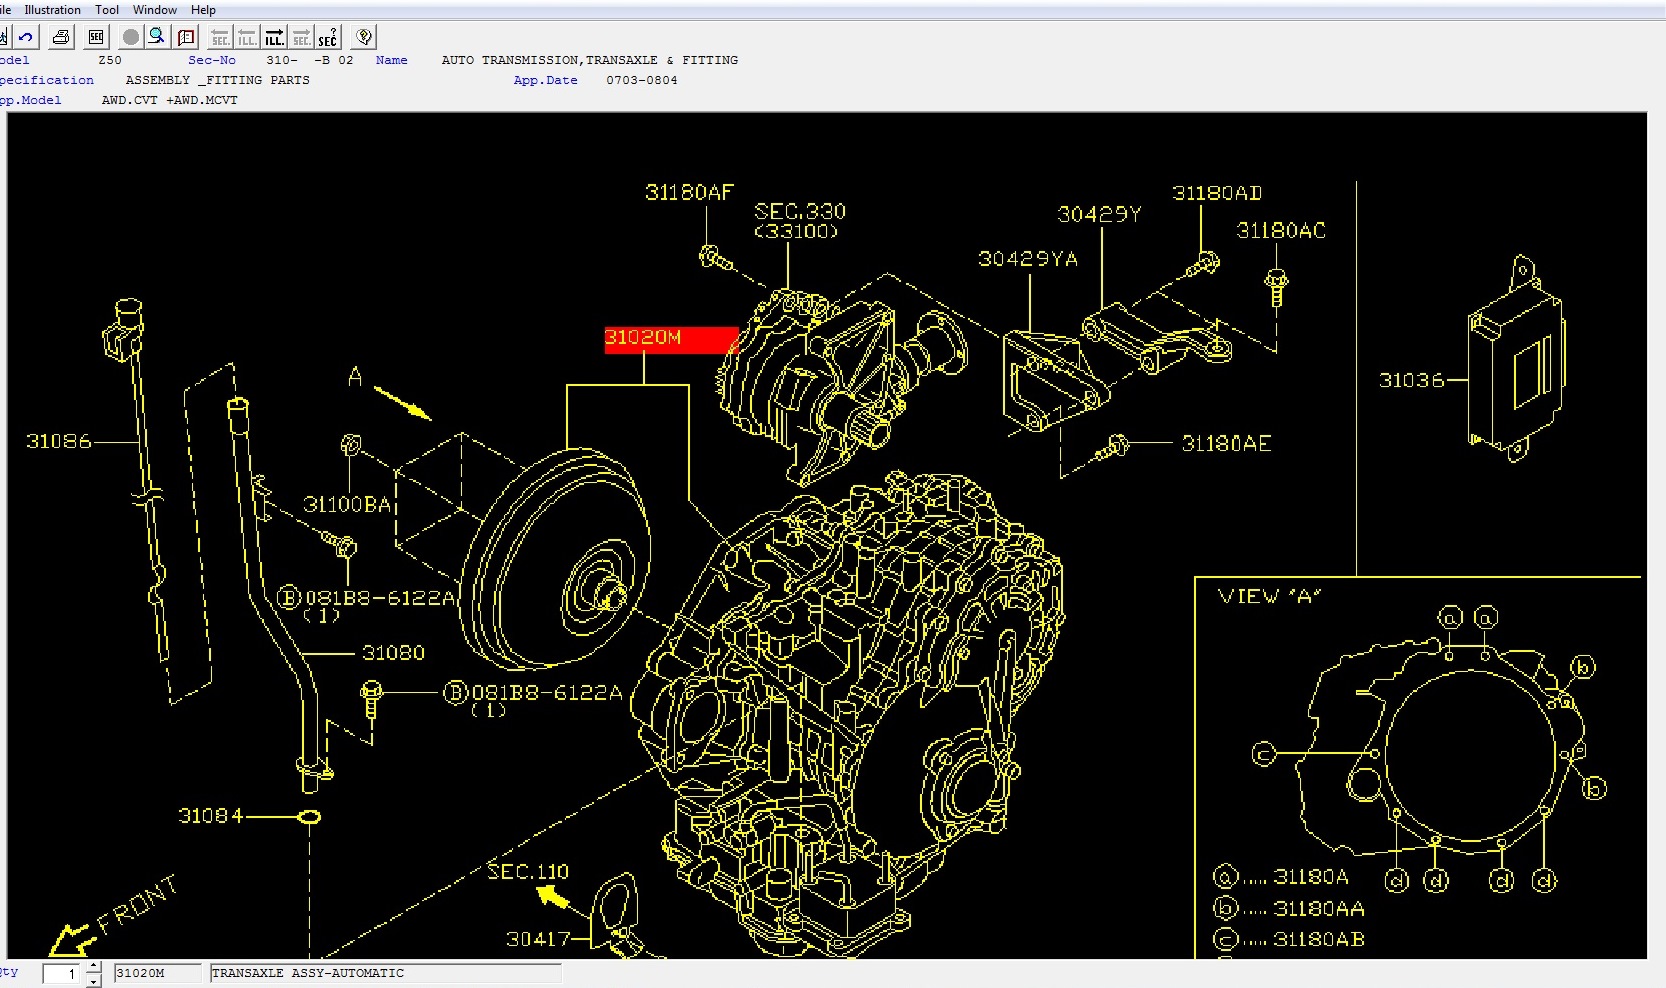Image resolution: width=1666 pixels, height=988 pixels.
Task: Select part number 31036 in diagram
Action: [x=1411, y=380]
